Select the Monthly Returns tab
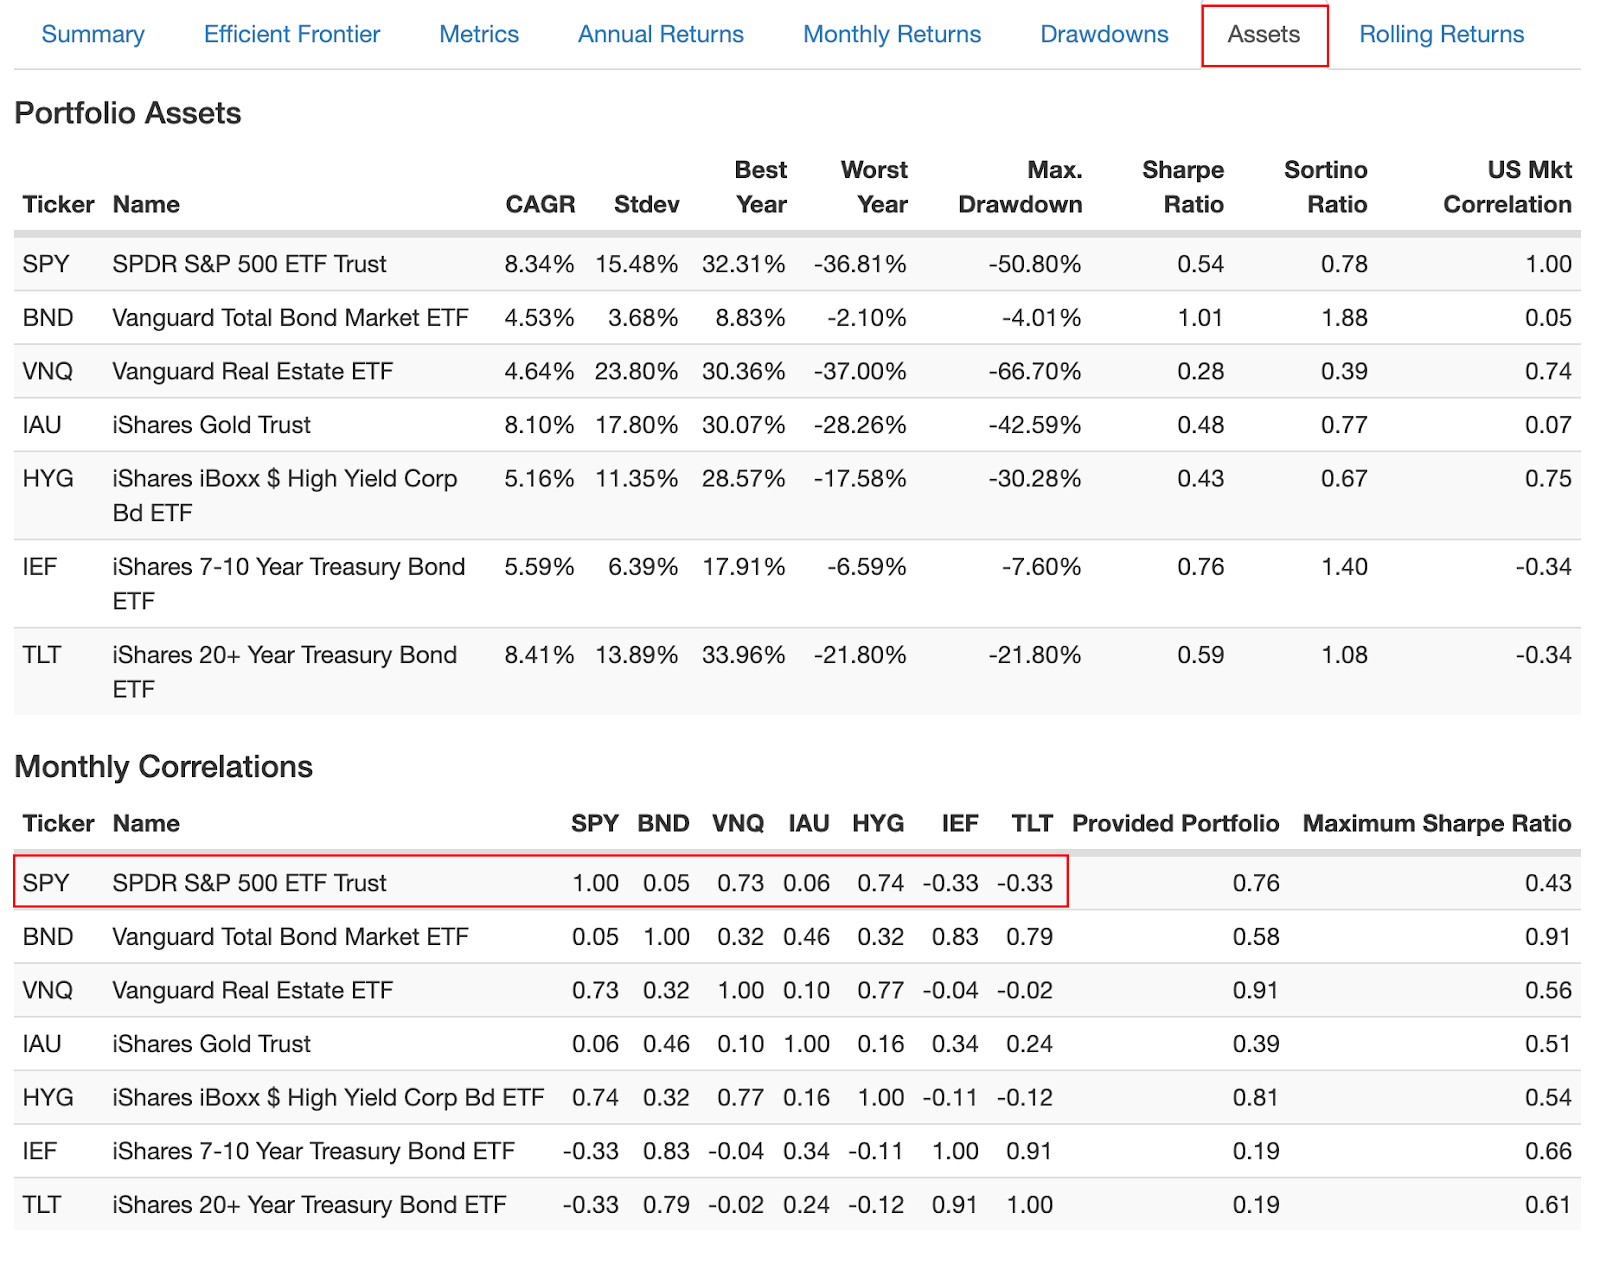1600x1264 pixels. (x=892, y=34)
